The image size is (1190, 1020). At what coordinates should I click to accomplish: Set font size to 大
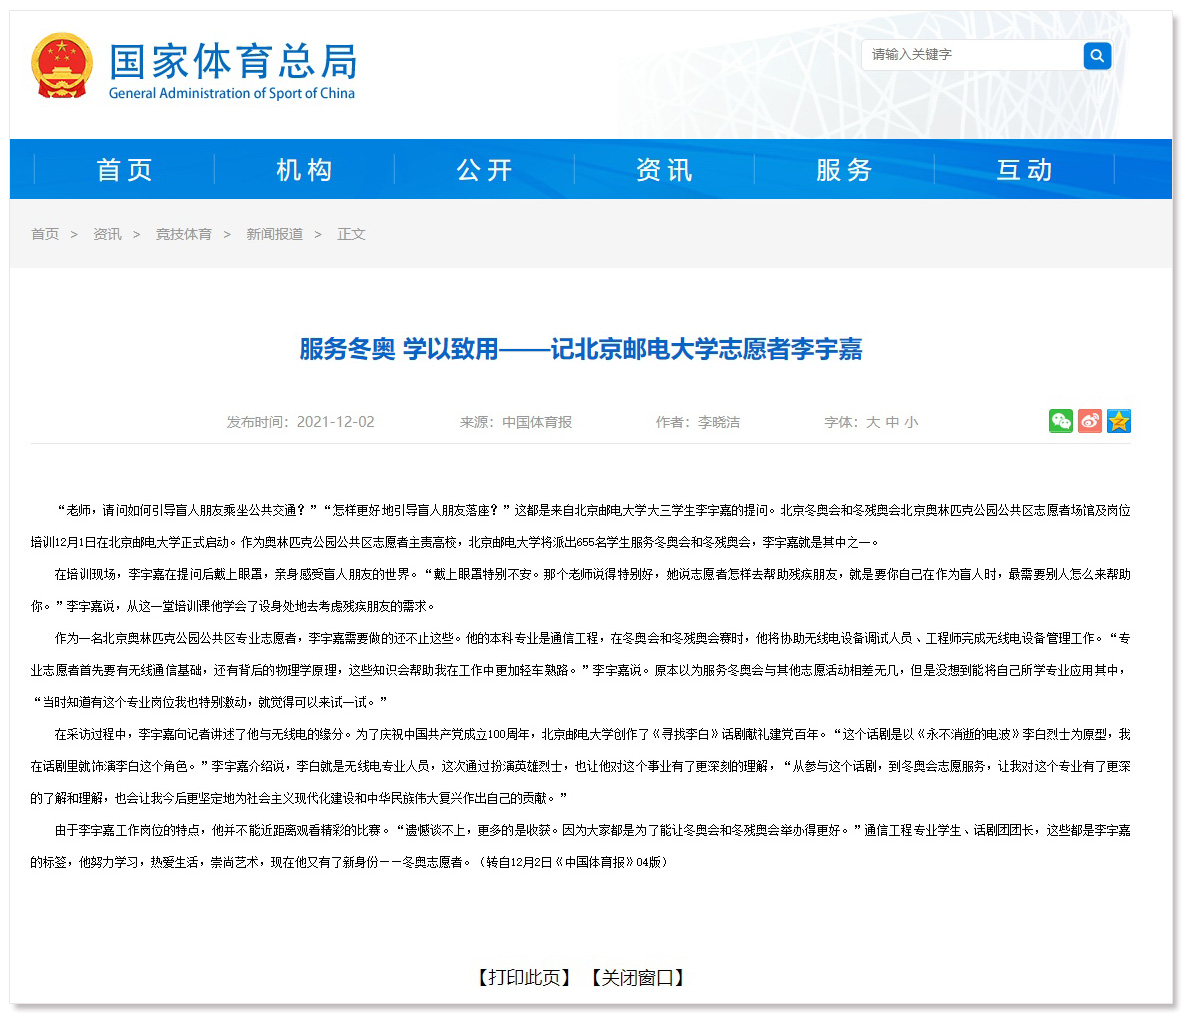coord(873,422)
